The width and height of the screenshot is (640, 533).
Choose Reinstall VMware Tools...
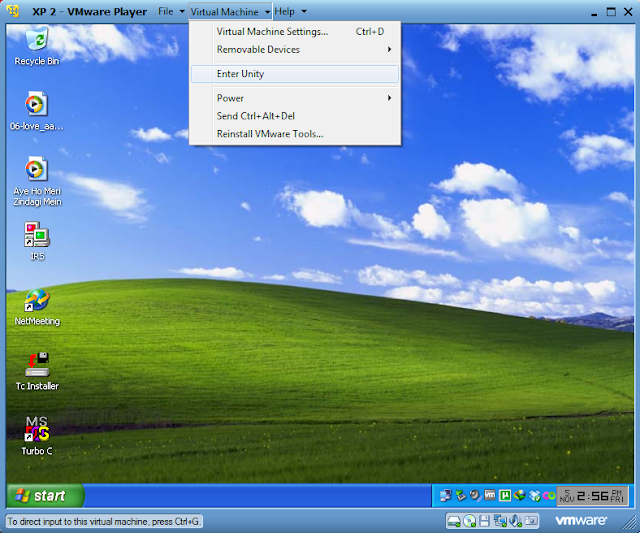pyautogui.click(x=295, y=134)
